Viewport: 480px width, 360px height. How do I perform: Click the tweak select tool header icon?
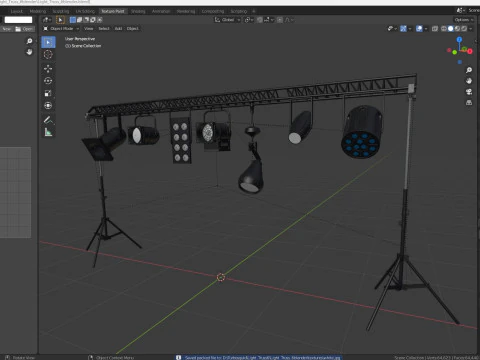(x=60, y=20)
